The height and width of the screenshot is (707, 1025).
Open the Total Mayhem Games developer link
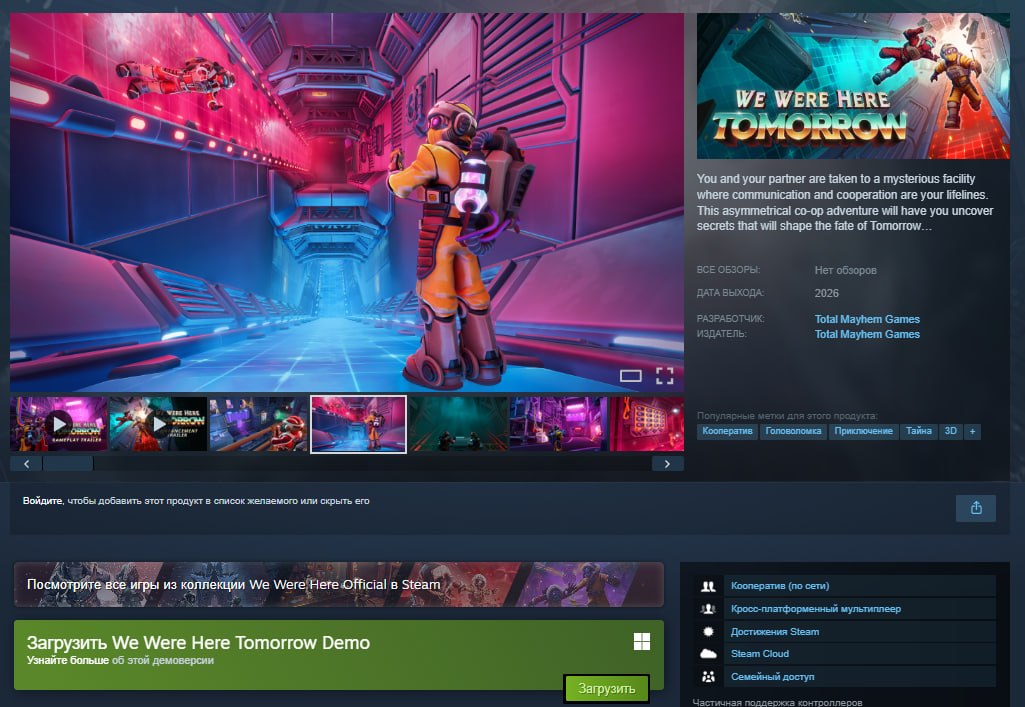867,319
